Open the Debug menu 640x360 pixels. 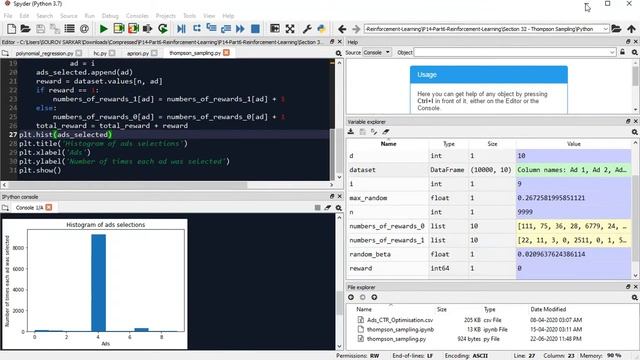(110, 16)
